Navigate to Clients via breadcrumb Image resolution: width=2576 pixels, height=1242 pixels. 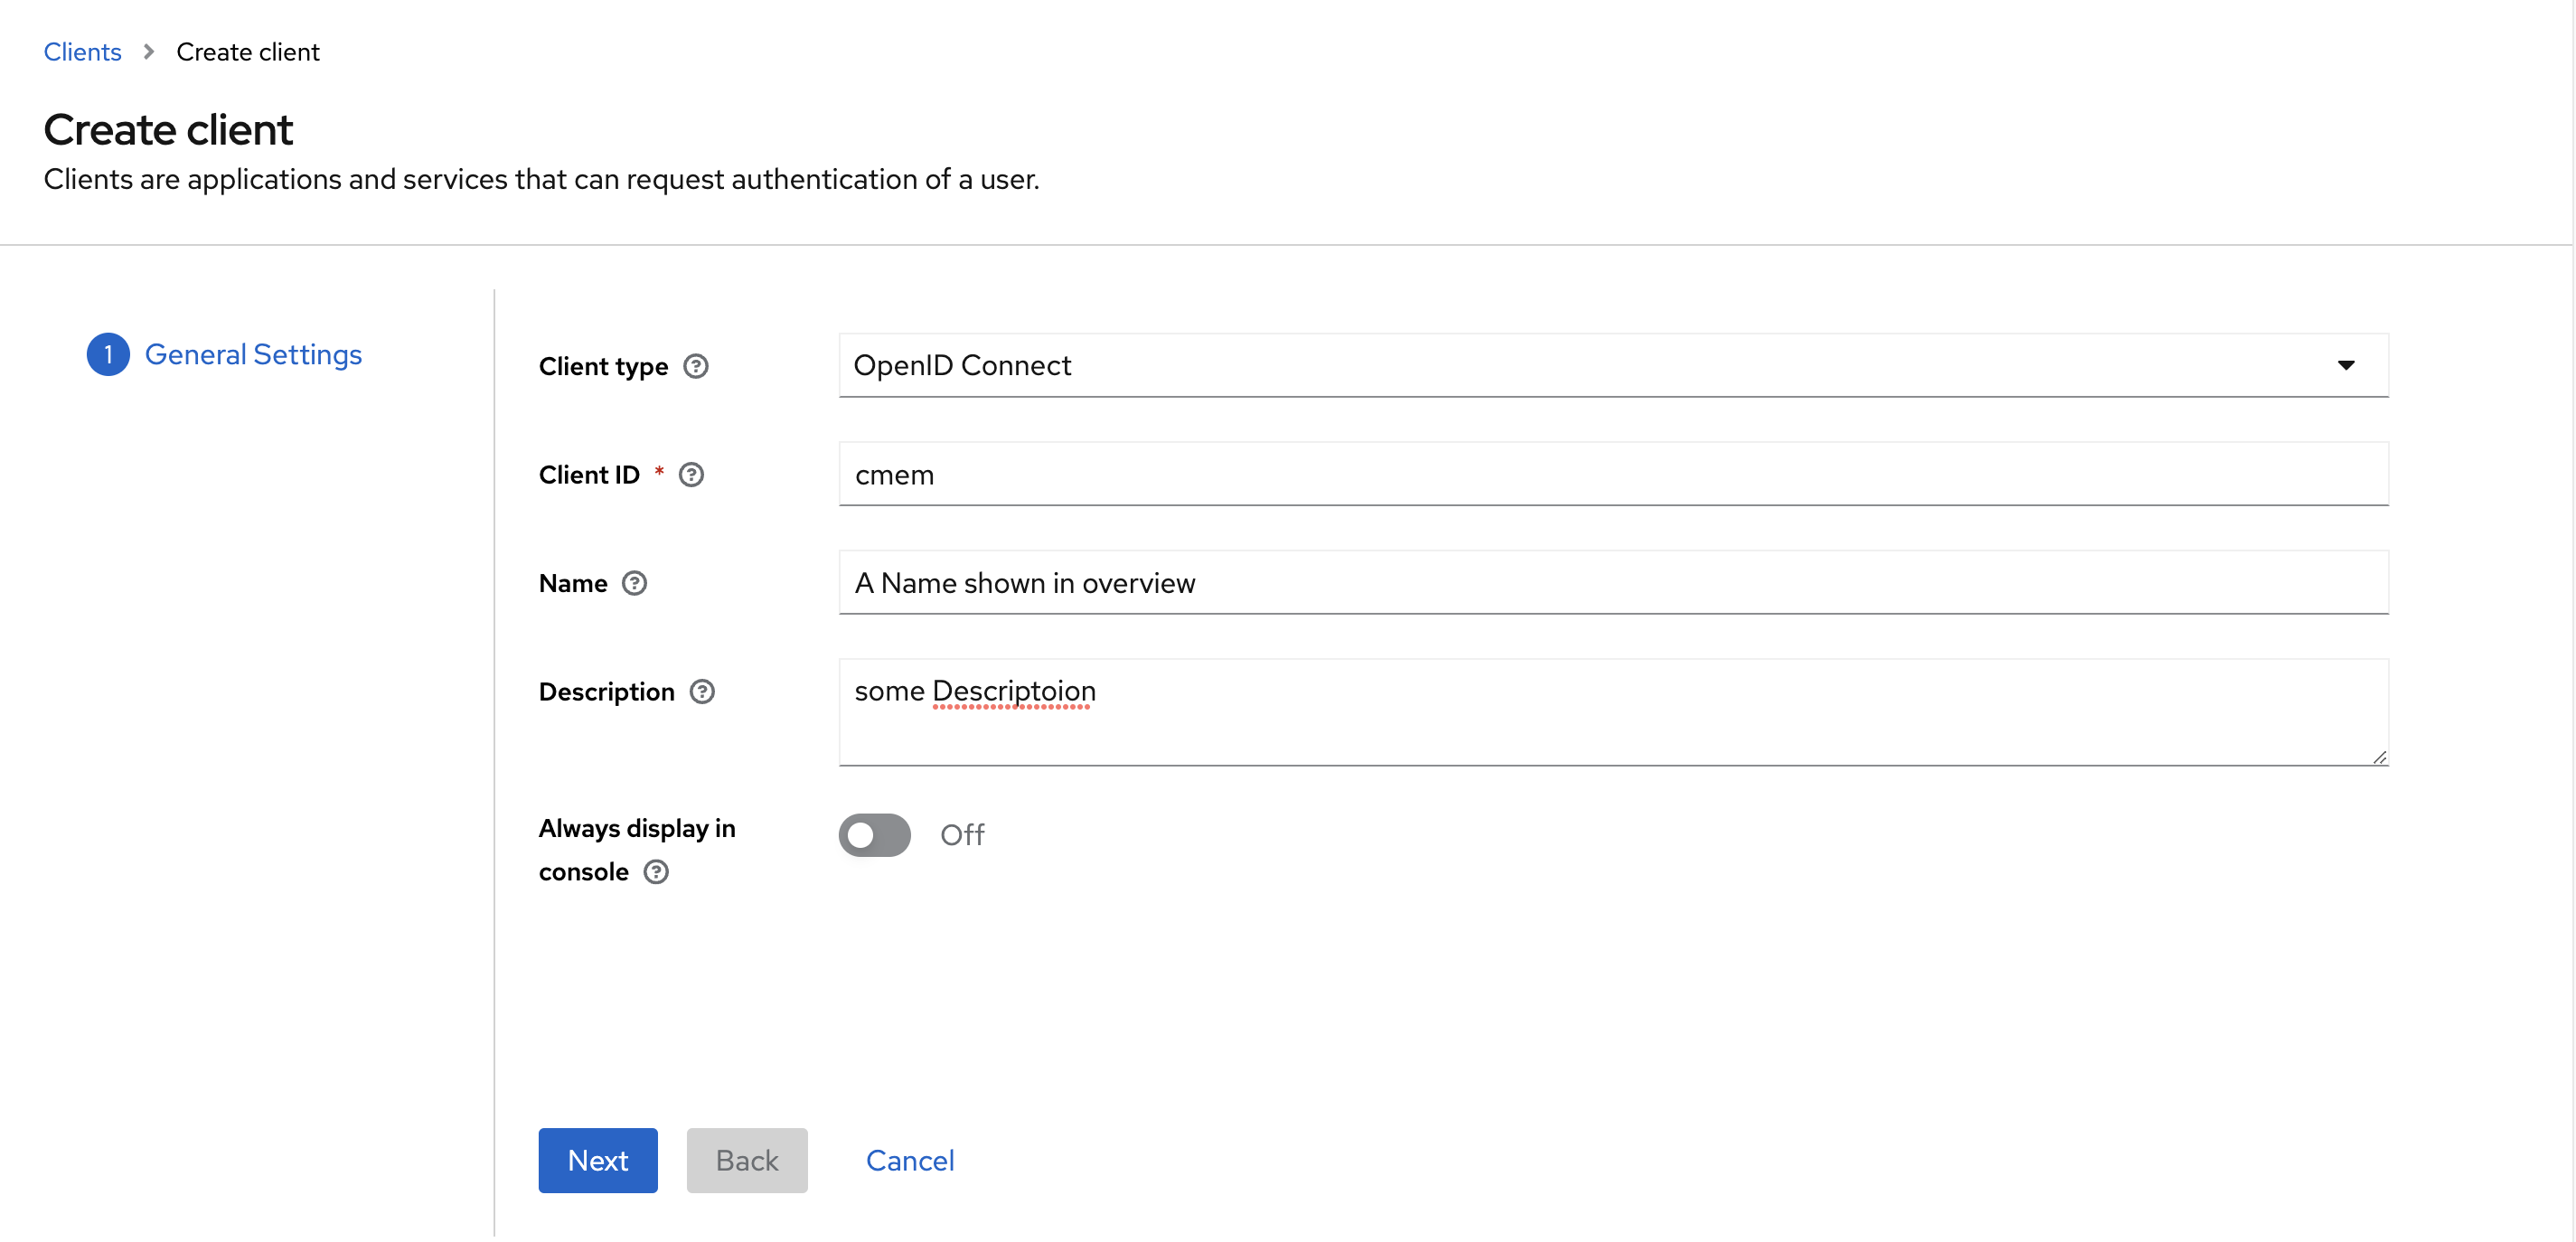click(82, 51)
